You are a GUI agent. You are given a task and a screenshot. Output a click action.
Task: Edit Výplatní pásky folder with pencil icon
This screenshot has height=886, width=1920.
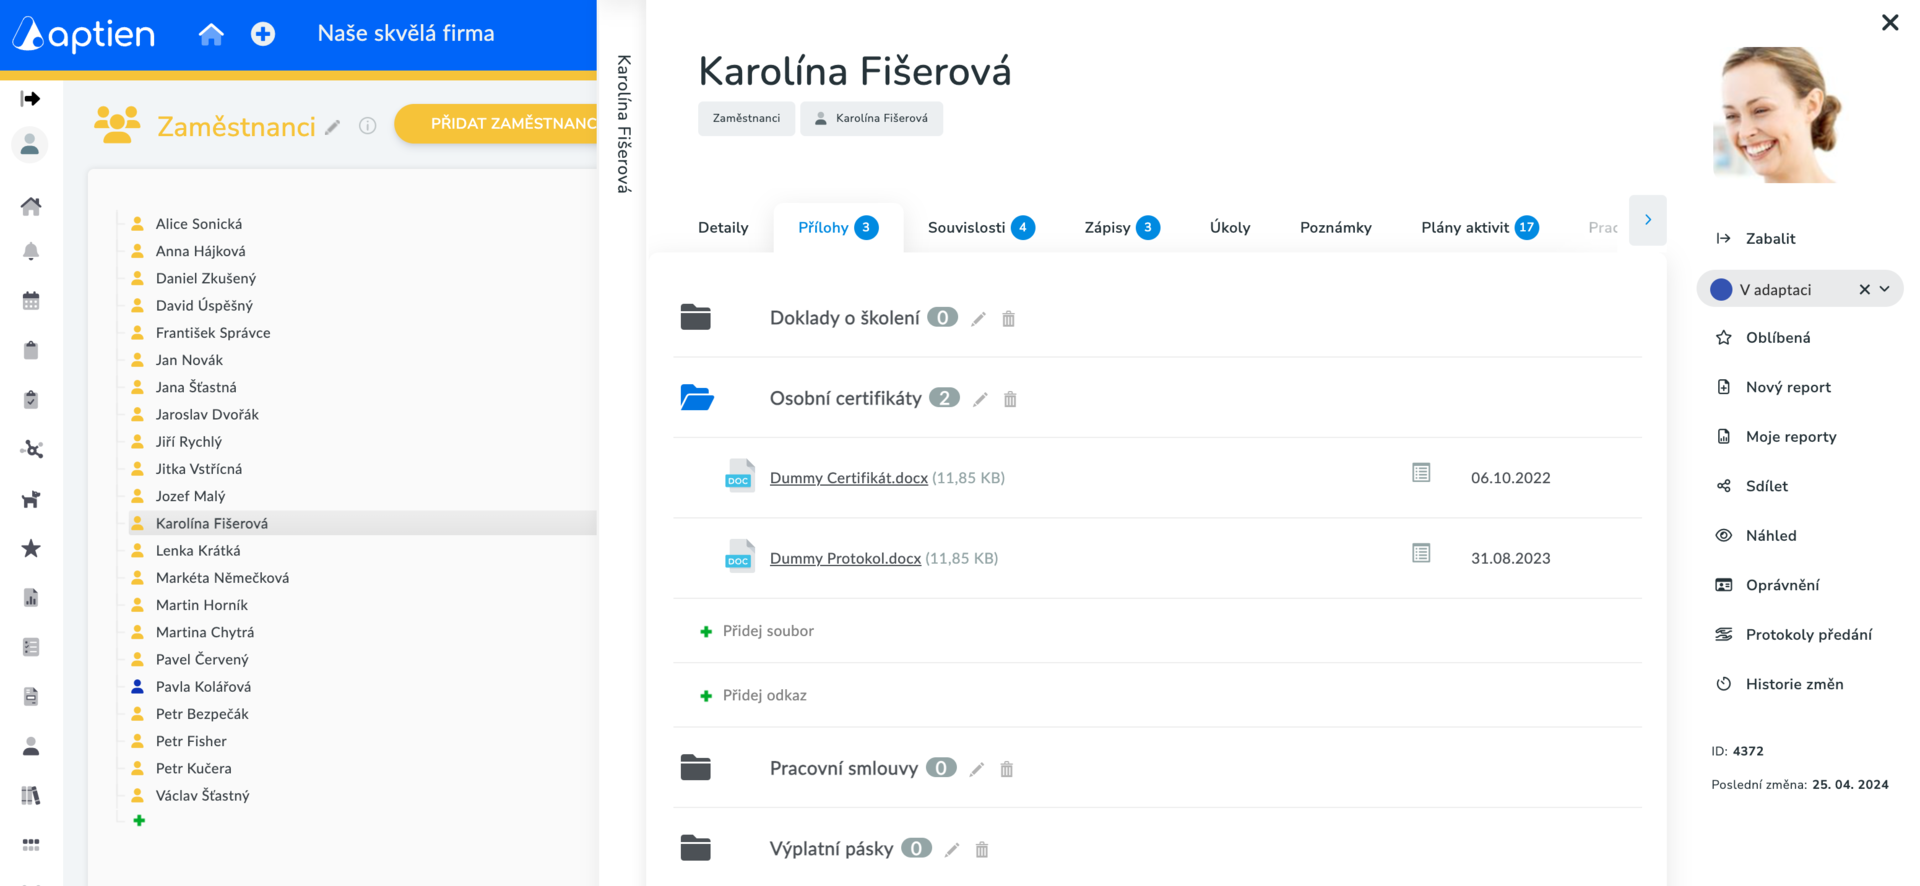(x=952, y=849)
